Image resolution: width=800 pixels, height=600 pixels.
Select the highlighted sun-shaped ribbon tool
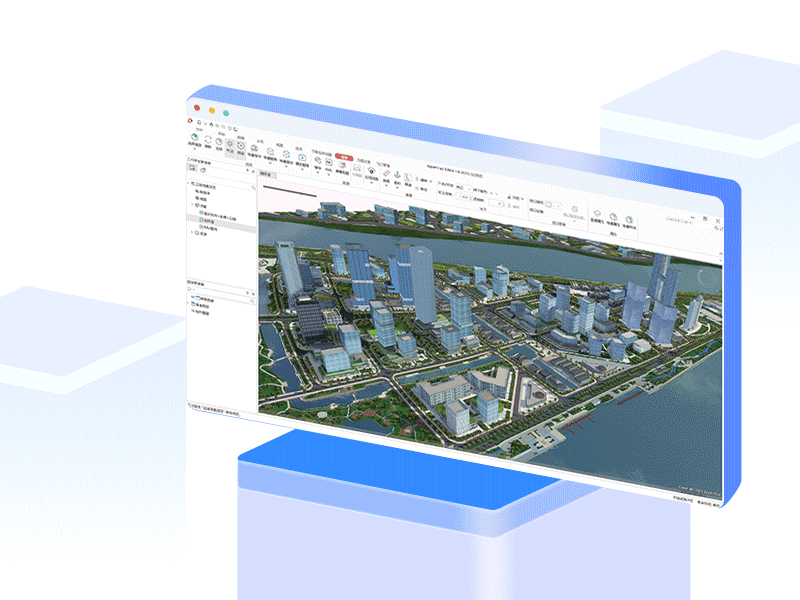tap(230, 144)
